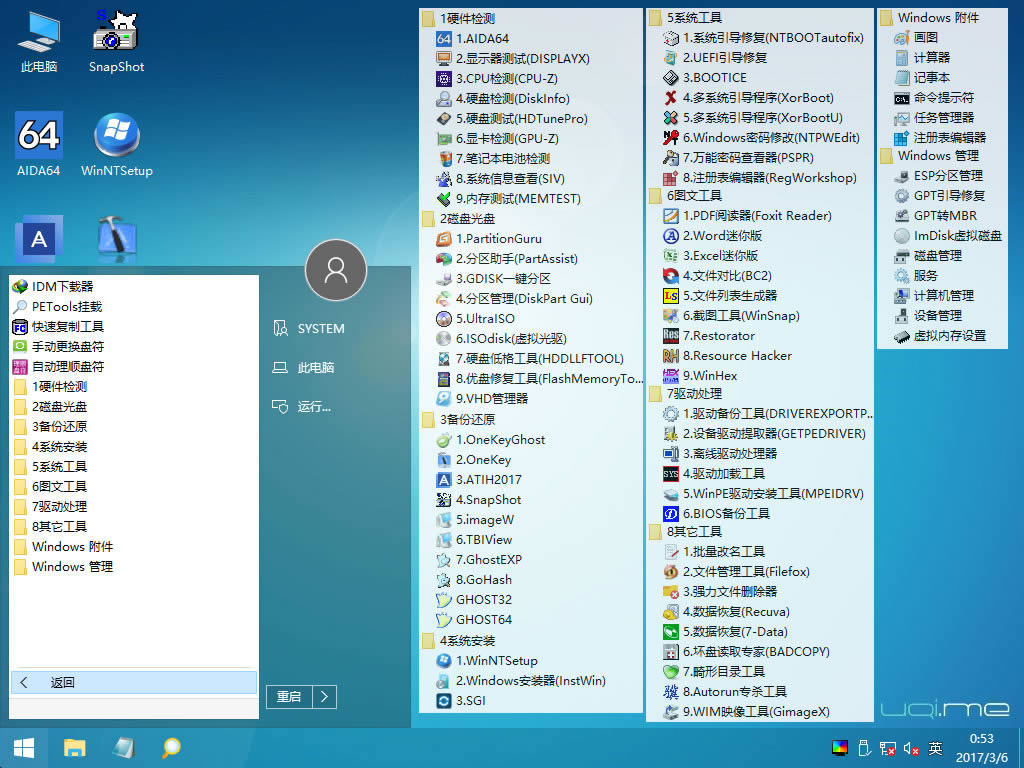Open 运行... from start menu
The width and height of the screenshot is (1024, 768).
[302, 407]
